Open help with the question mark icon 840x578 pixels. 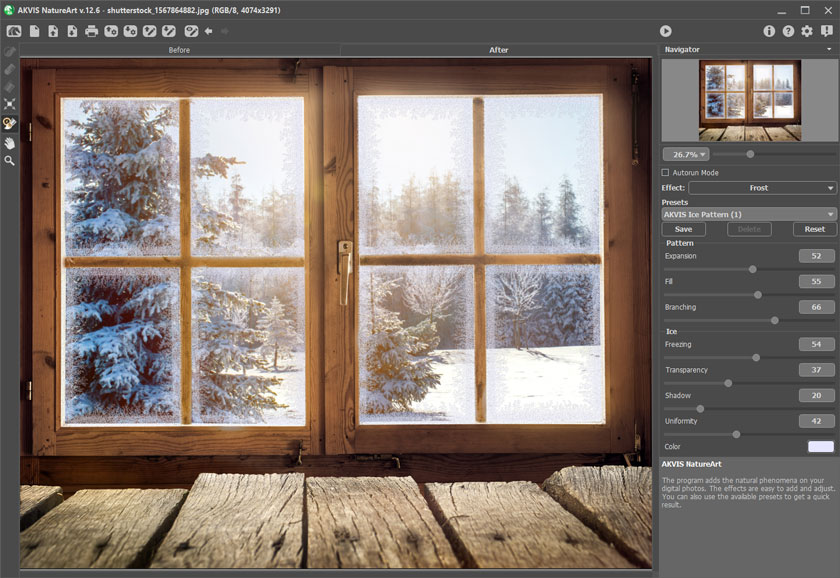788,31
